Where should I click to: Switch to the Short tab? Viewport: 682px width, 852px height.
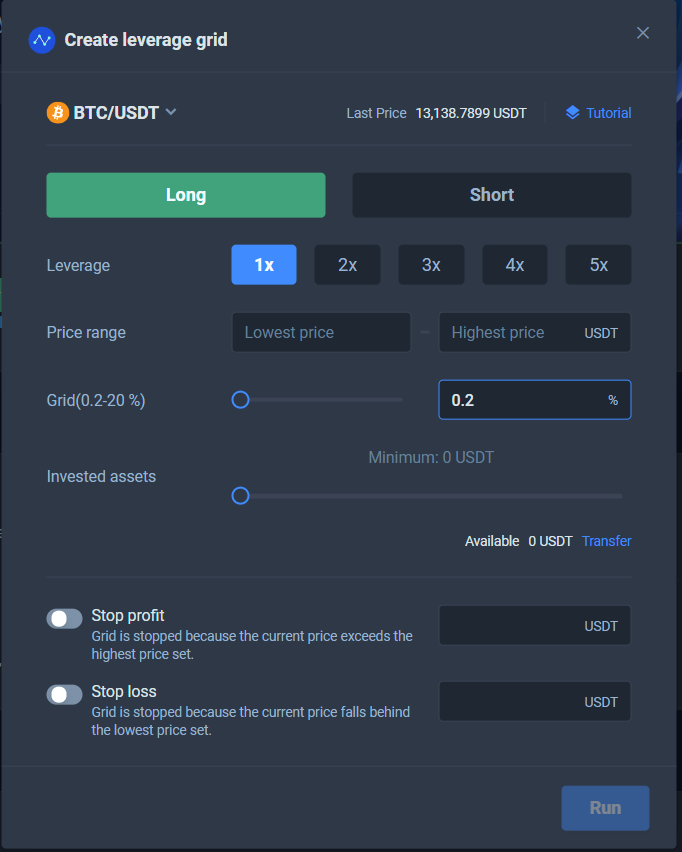pos(491,195)
